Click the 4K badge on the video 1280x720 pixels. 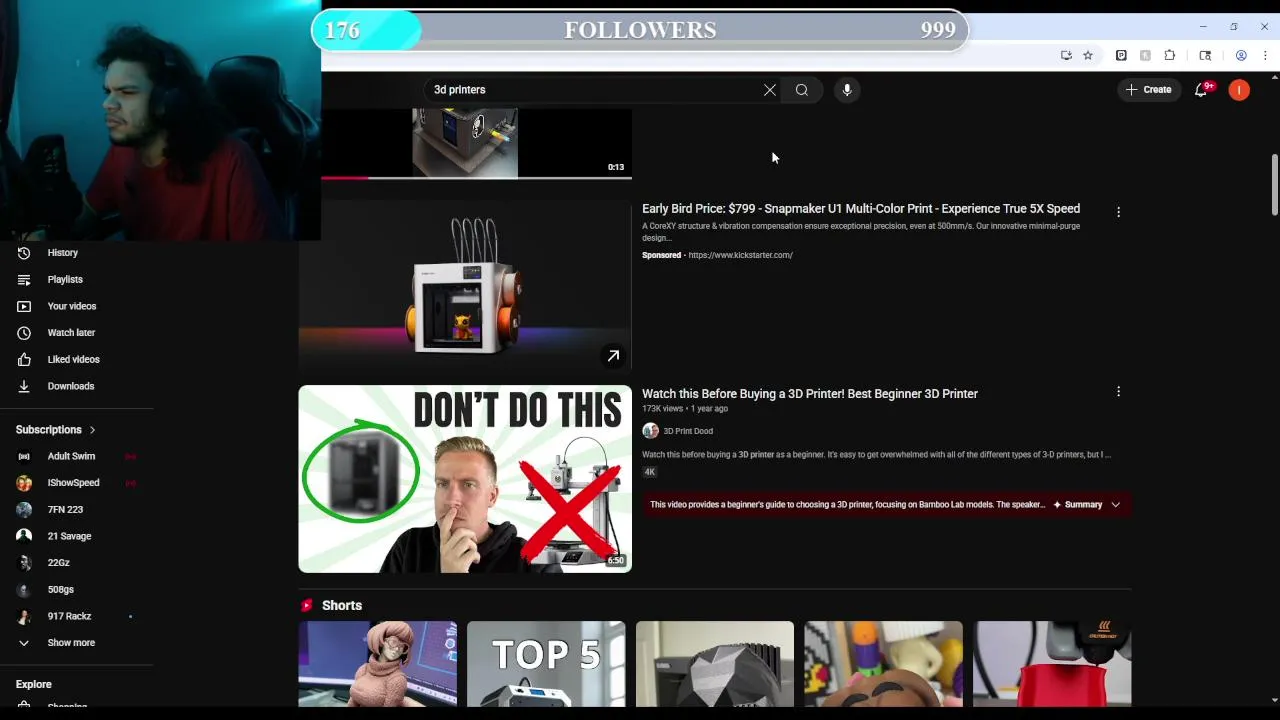tap(650, 472)
